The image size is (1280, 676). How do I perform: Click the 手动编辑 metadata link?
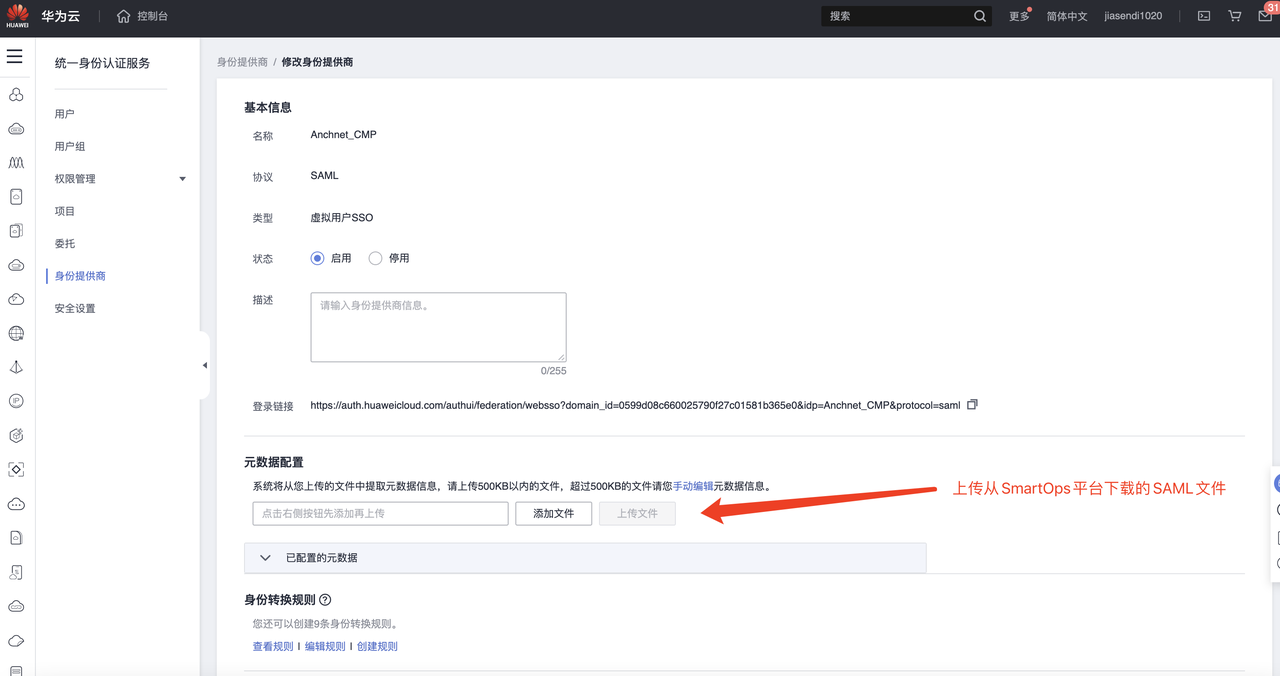(693, 486)
